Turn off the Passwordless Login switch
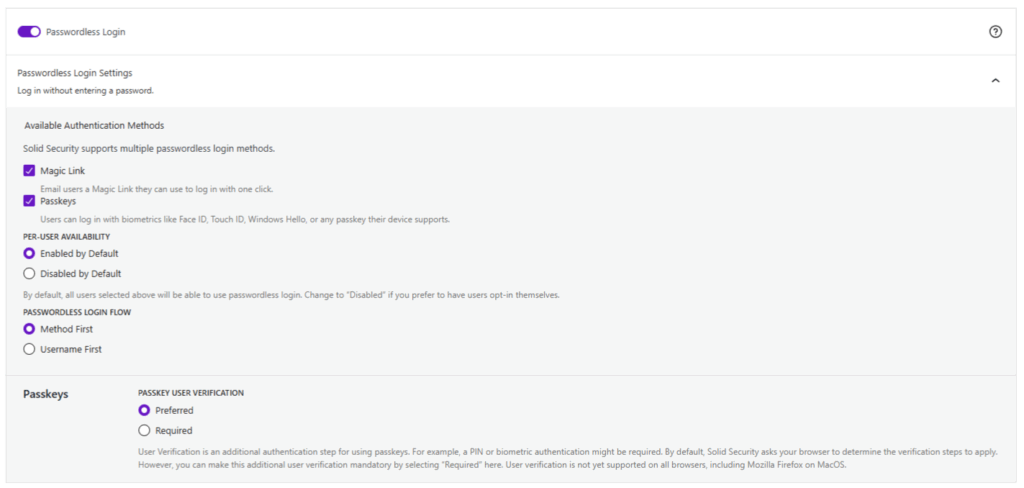 point(29,32)
